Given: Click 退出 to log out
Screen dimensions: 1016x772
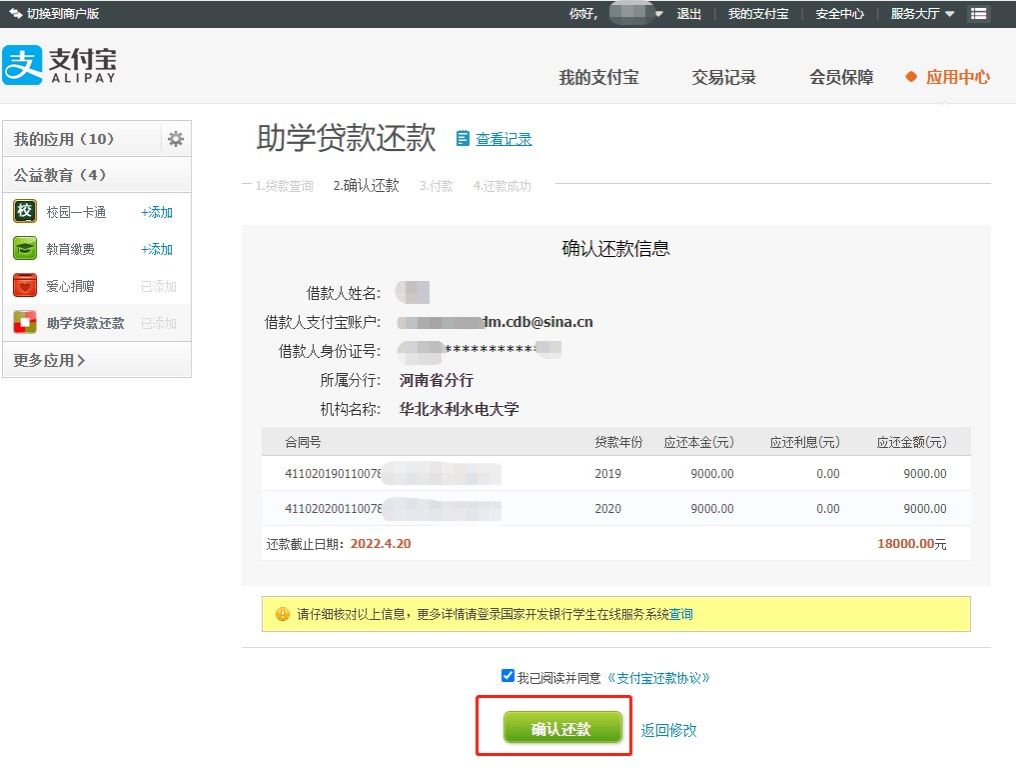Looking at the screenshot, I should 689,14.
